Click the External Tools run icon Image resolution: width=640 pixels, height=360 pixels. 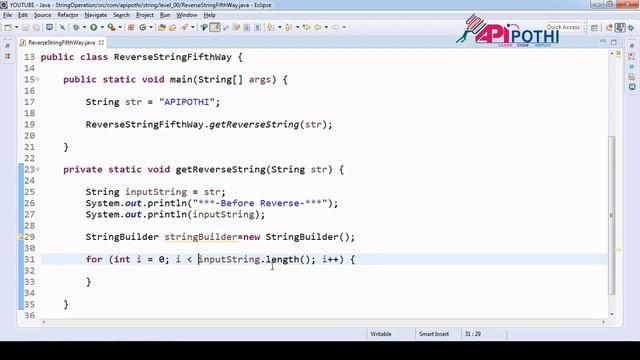point(111,27)
